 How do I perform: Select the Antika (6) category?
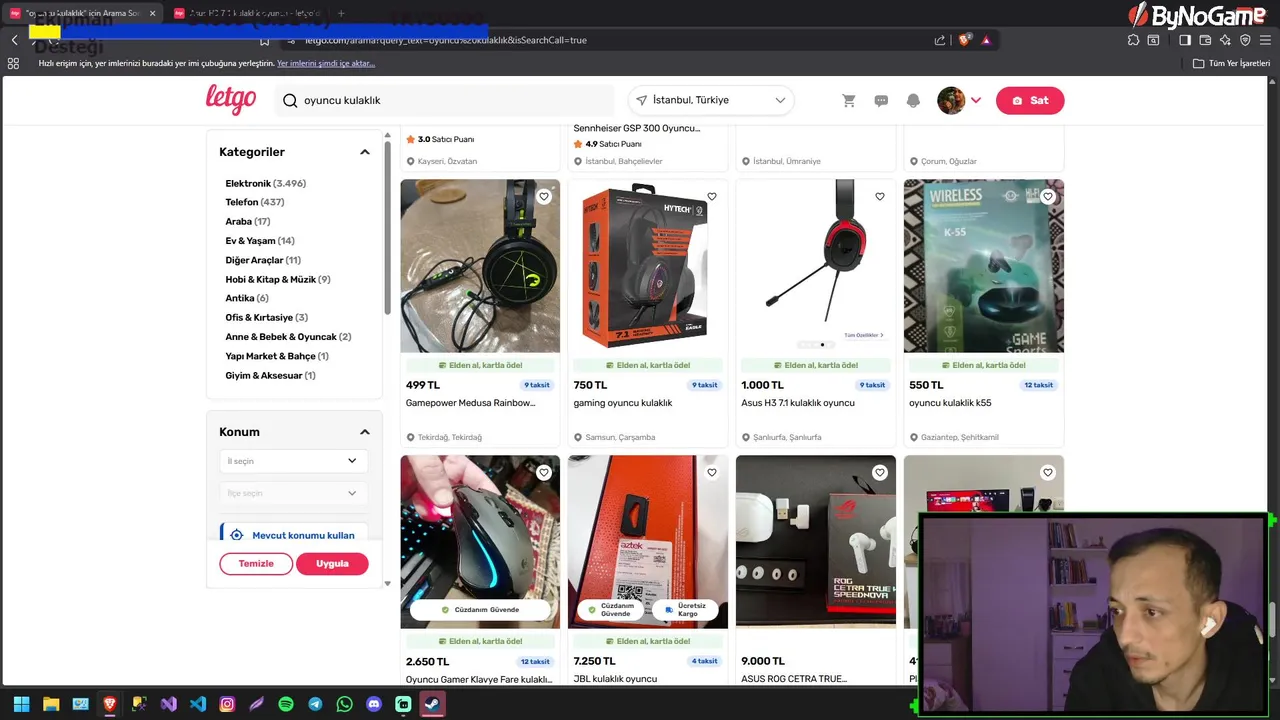click(247, 298)
